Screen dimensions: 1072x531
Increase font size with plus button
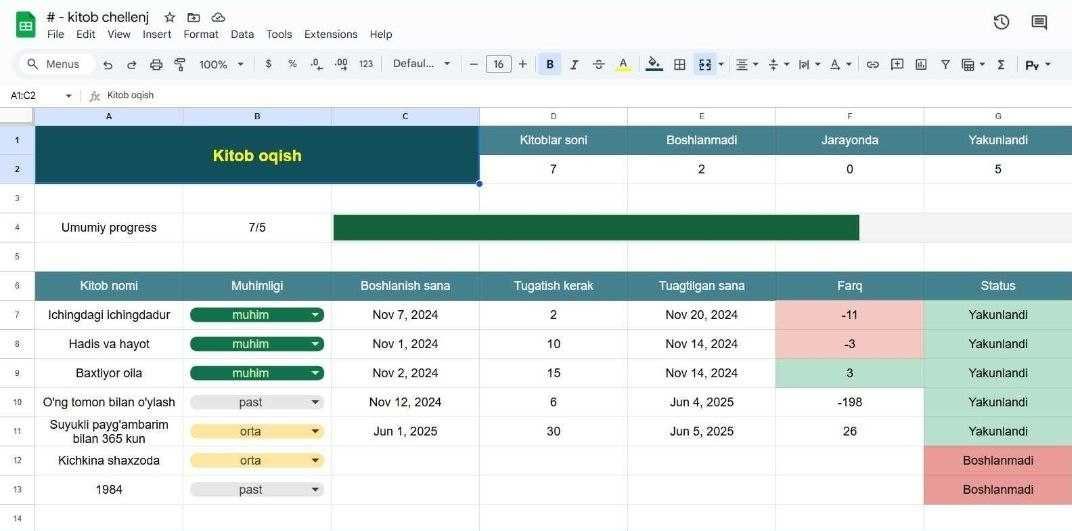[523, 64]
